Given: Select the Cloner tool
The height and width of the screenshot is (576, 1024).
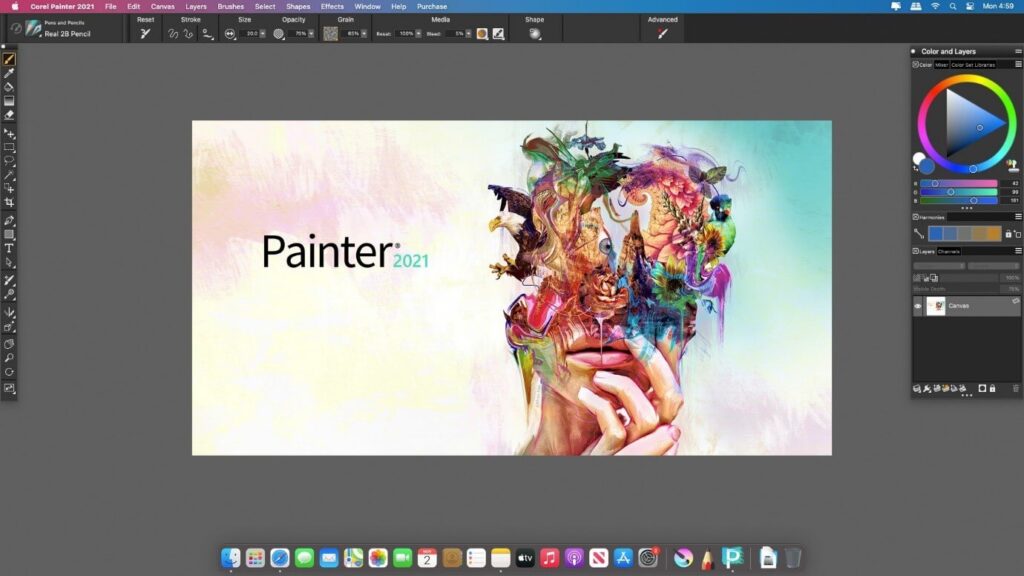Looking at the screenshot, I should point(9,280).
